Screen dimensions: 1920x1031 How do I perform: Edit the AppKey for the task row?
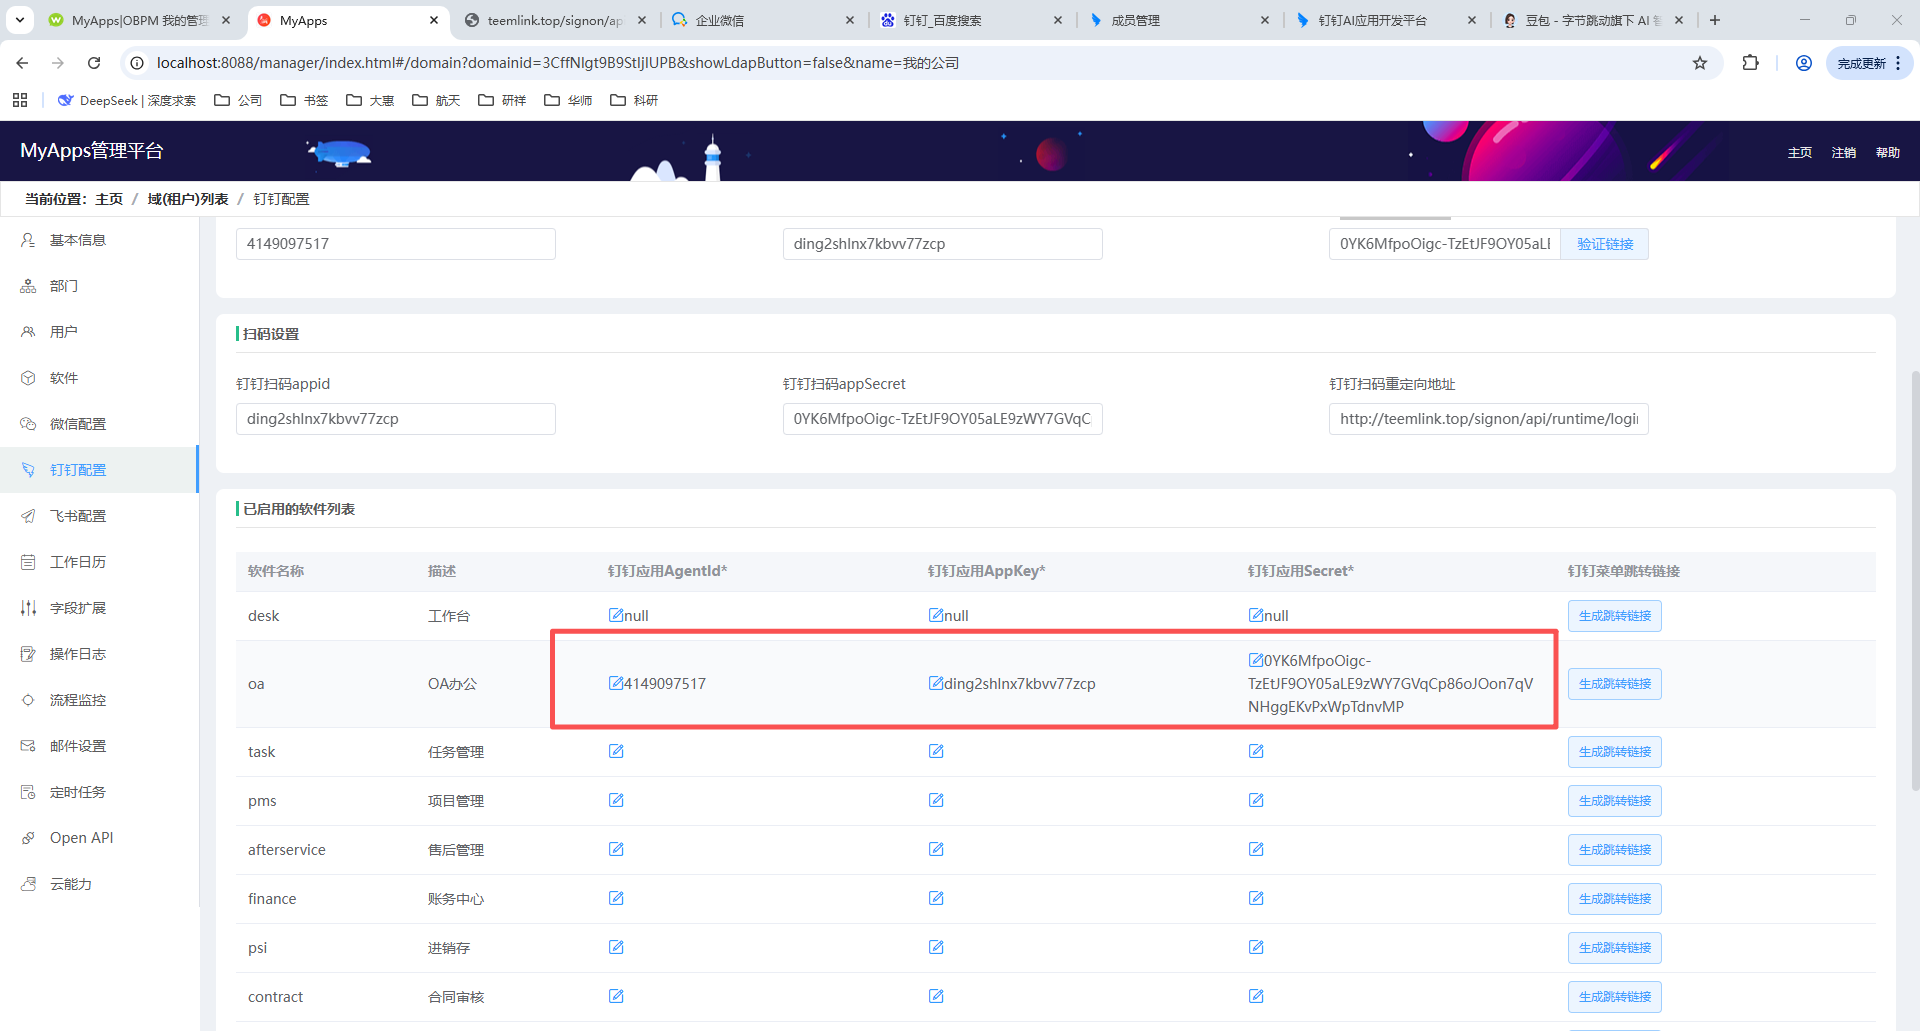click(936, 751)
